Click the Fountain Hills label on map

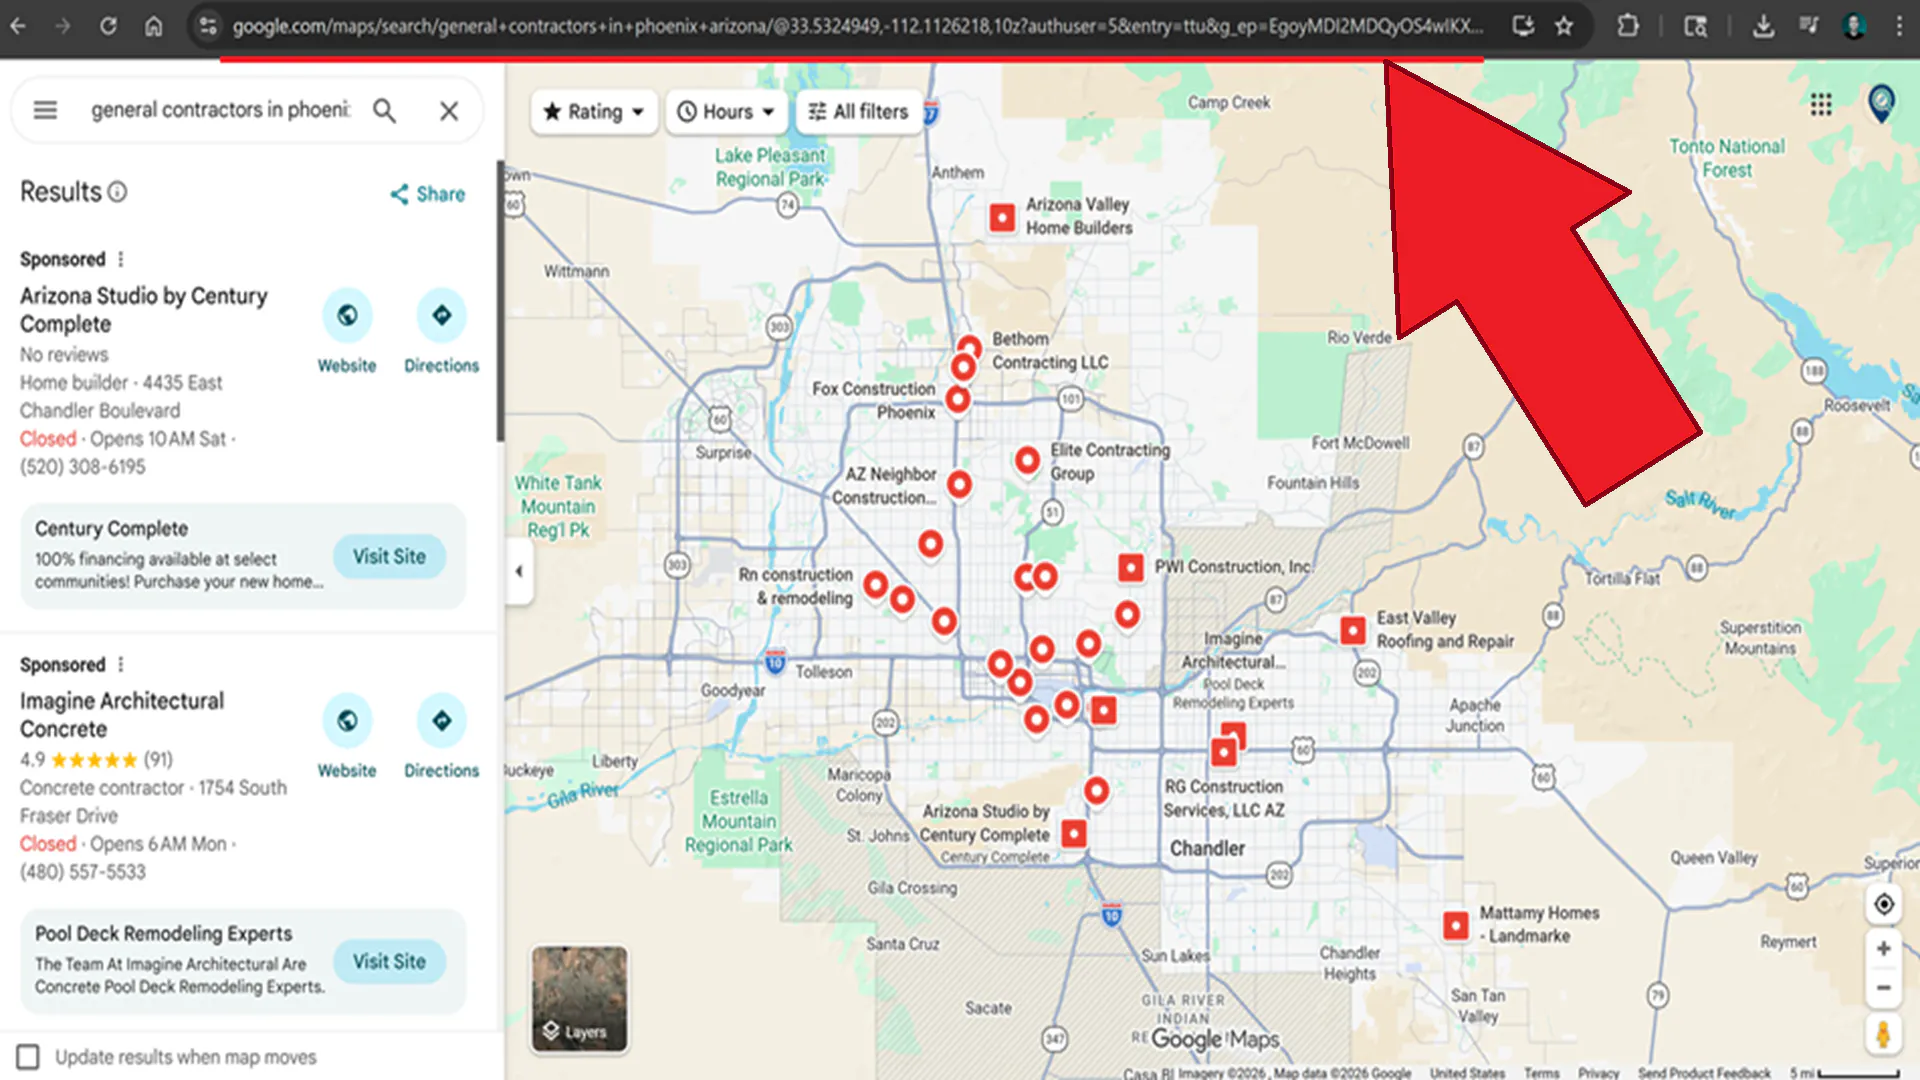tap(1313, 483)
